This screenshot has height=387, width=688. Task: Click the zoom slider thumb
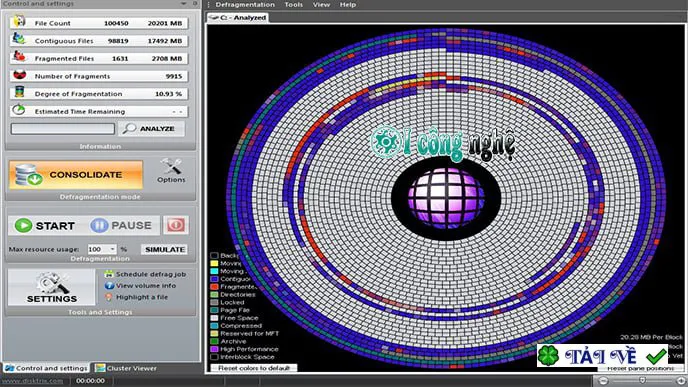coord(642,380)
